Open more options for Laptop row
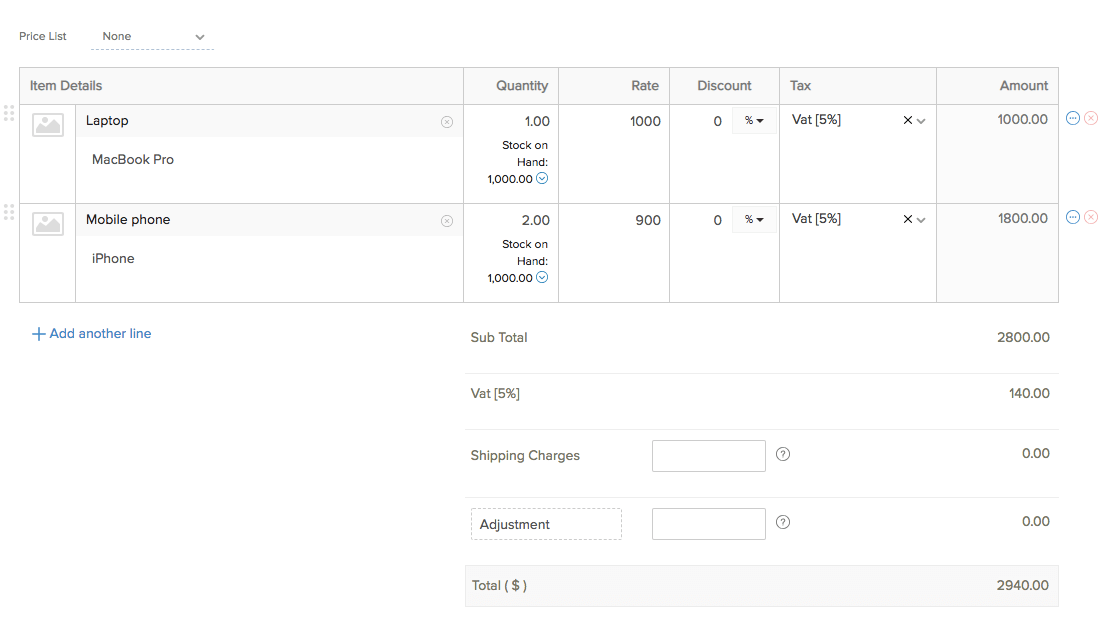The width and height of the screenshot is (1109, 619). click(1073, 118)
